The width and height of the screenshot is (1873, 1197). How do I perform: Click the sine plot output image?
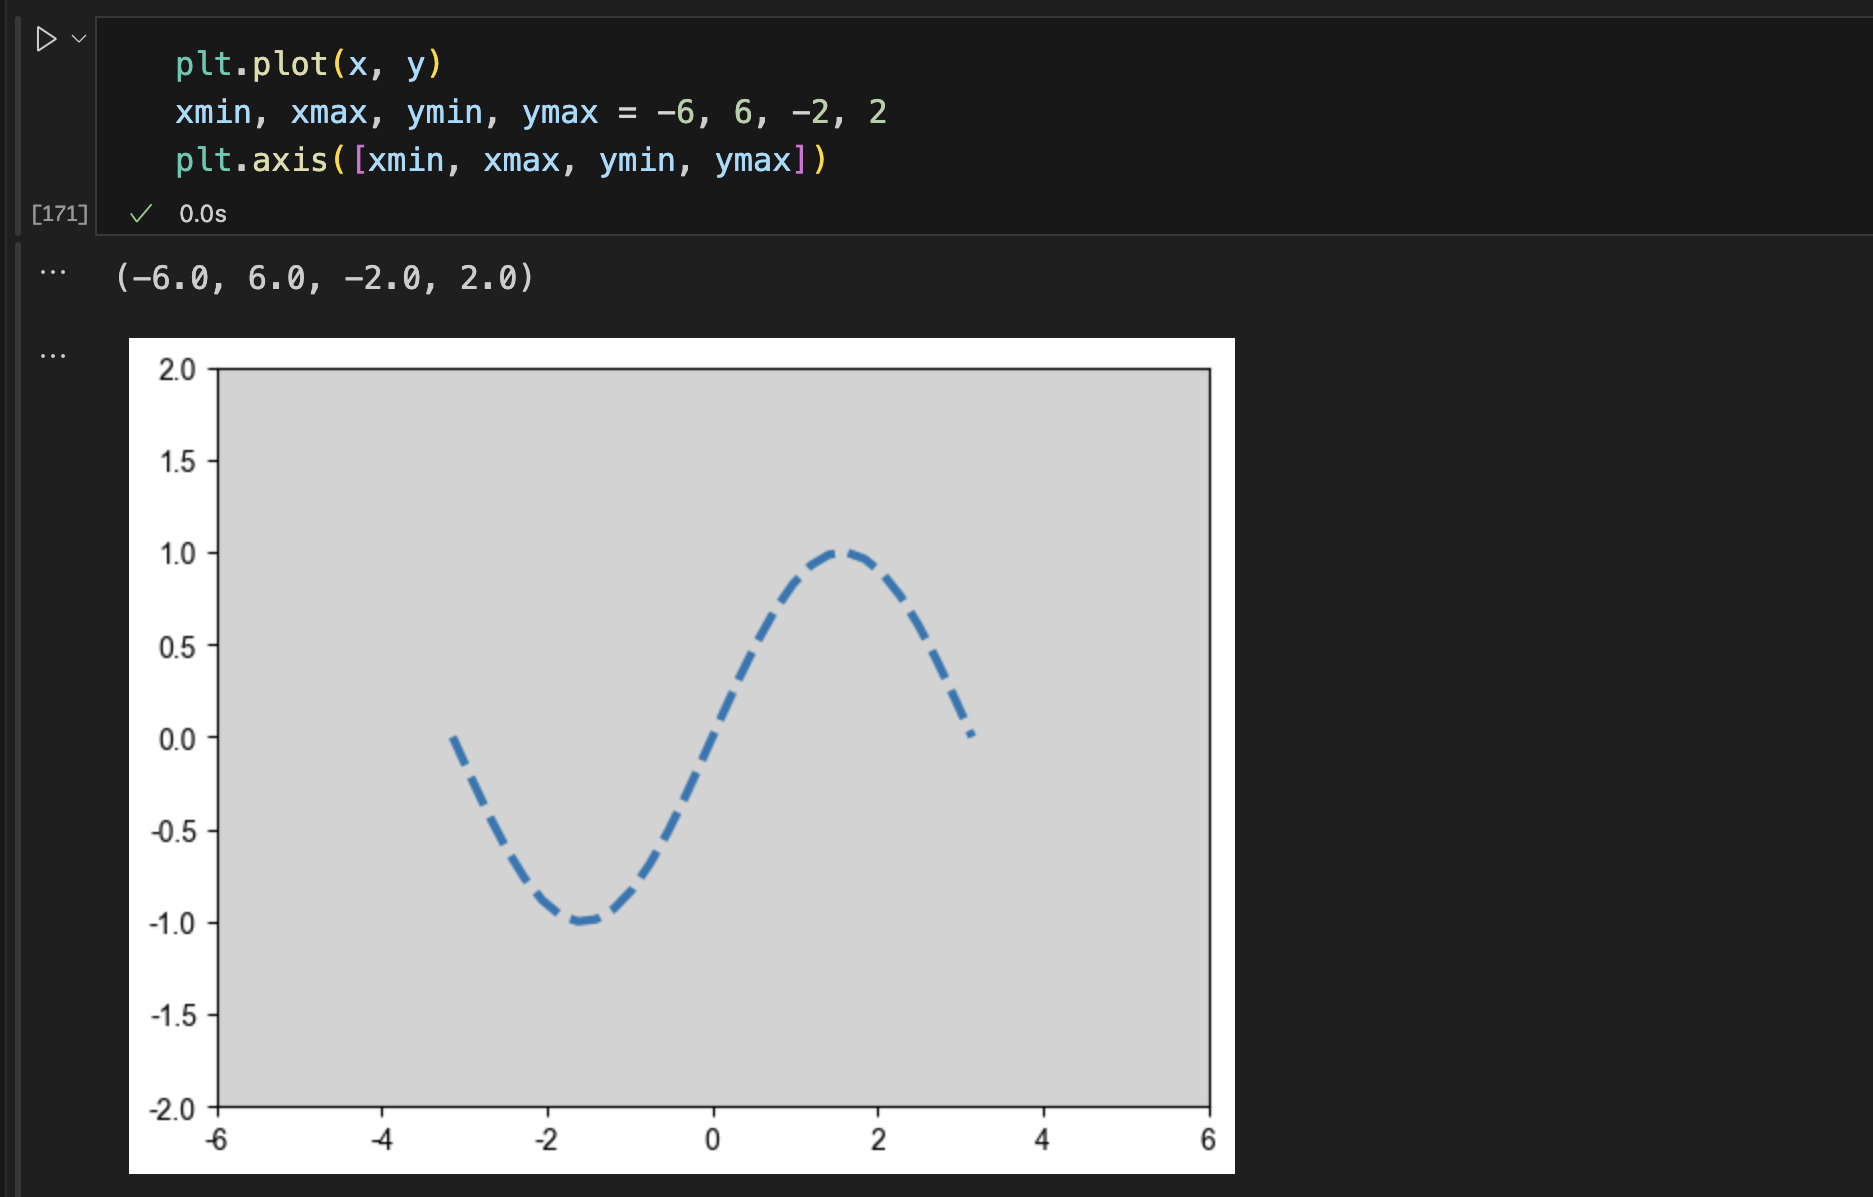point(681,755)
